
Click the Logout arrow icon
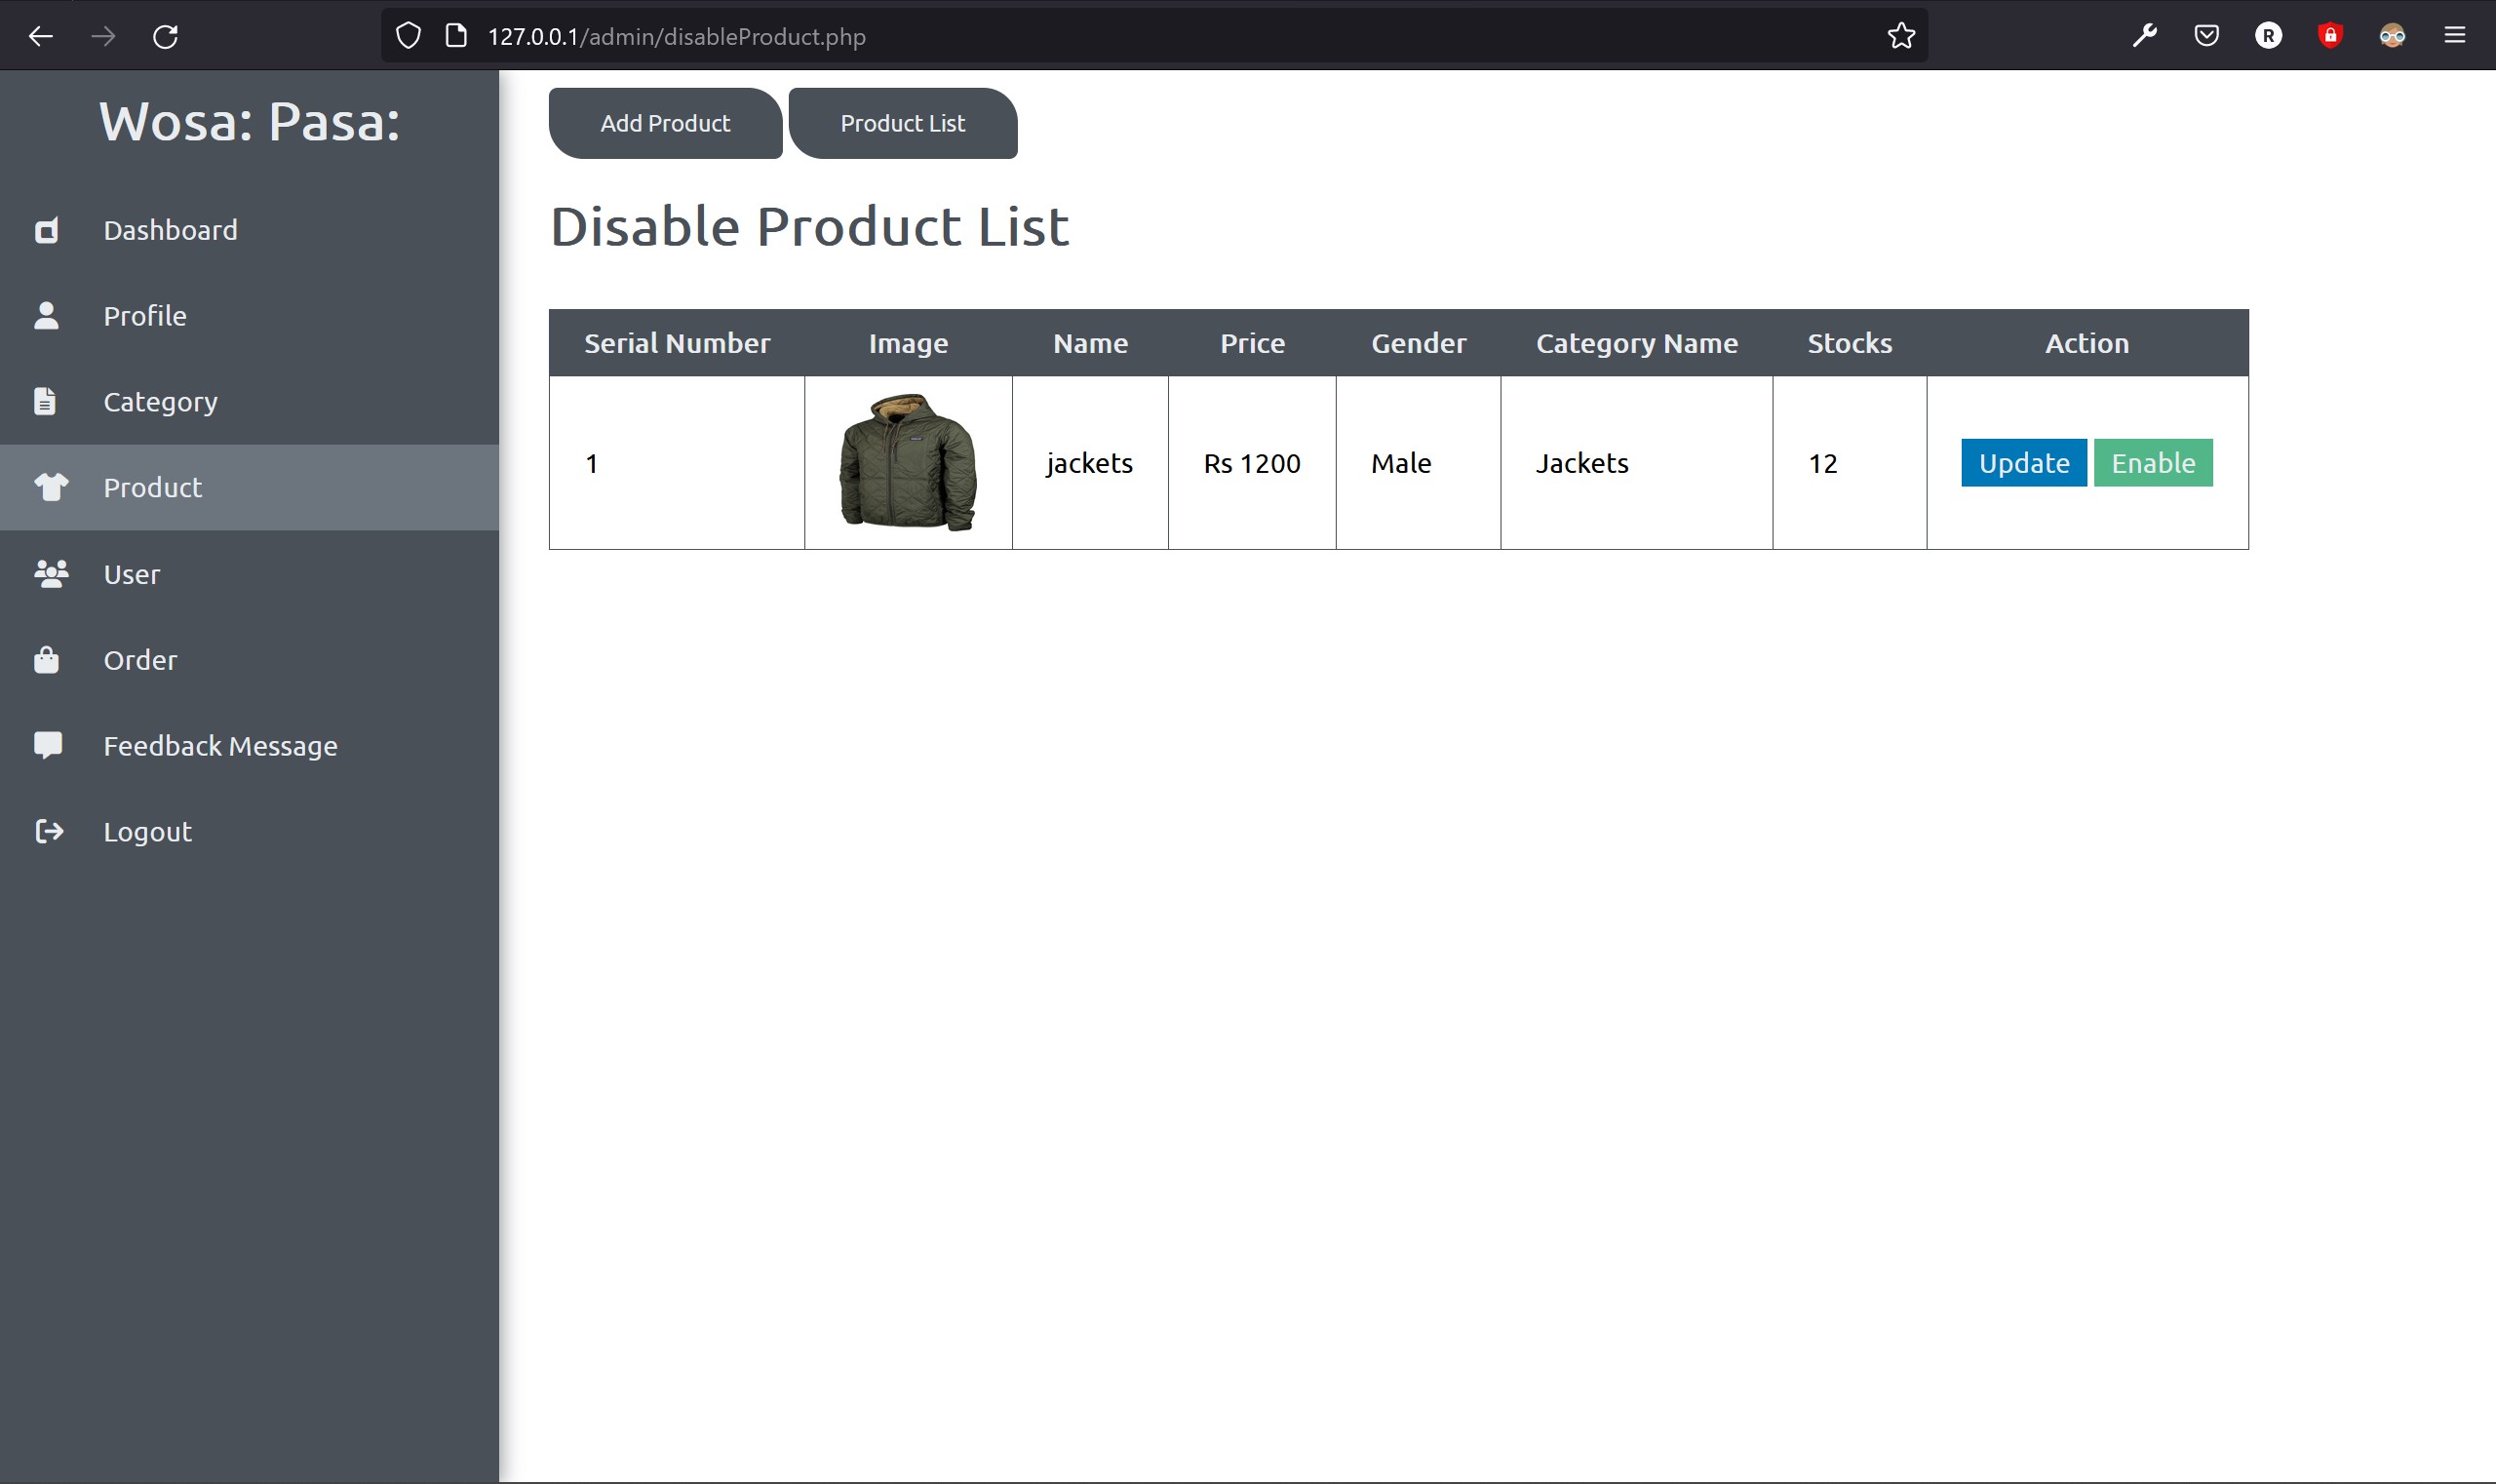click(49, 832)
